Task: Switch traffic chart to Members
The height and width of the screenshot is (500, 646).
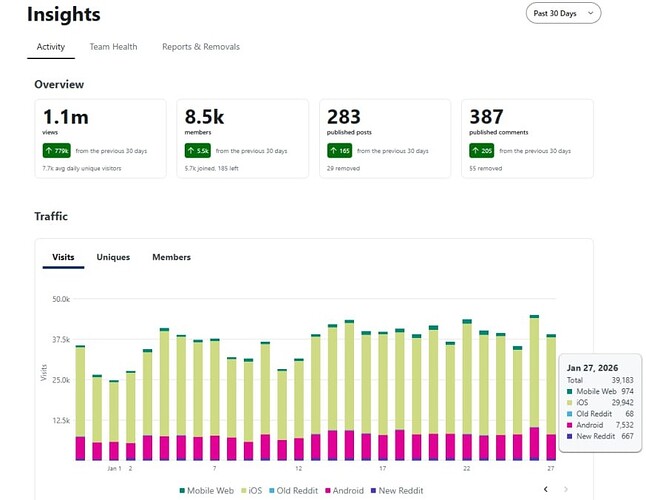Action: click(171, 257)
